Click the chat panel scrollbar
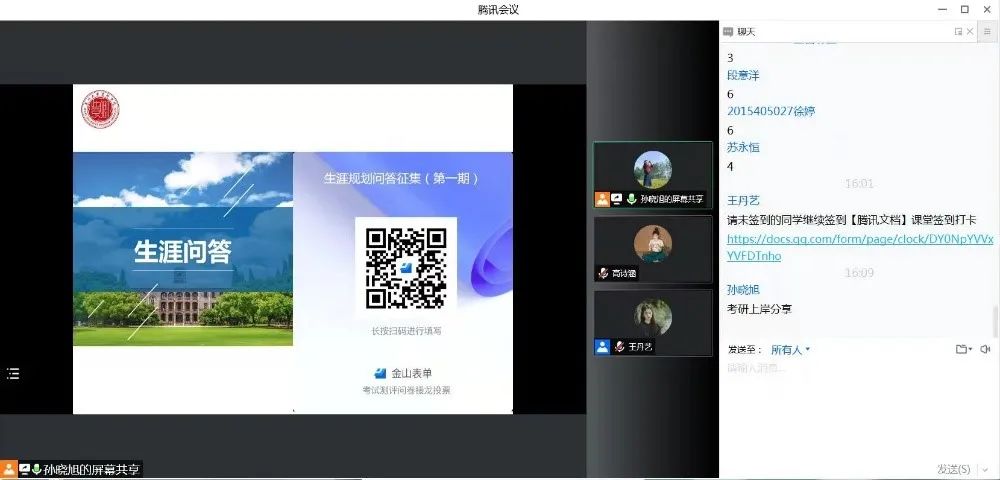The height and width of the screenshot is (480, 1000). [996, 322]
